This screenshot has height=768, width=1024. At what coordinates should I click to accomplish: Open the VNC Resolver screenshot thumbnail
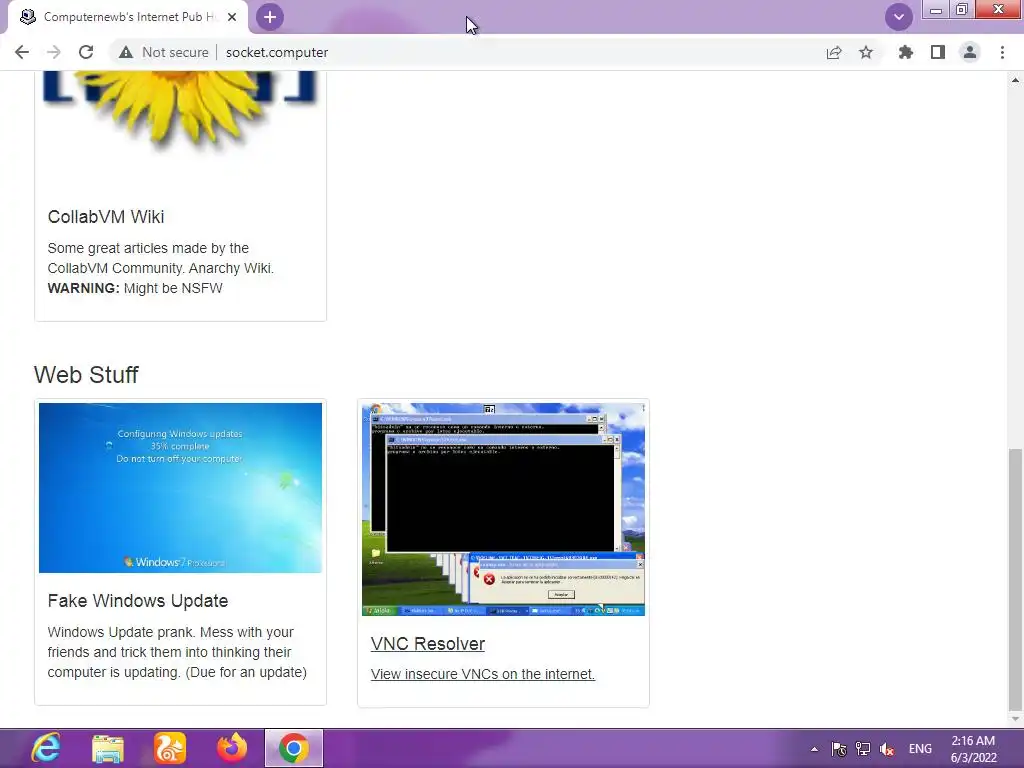pos(504,509)
